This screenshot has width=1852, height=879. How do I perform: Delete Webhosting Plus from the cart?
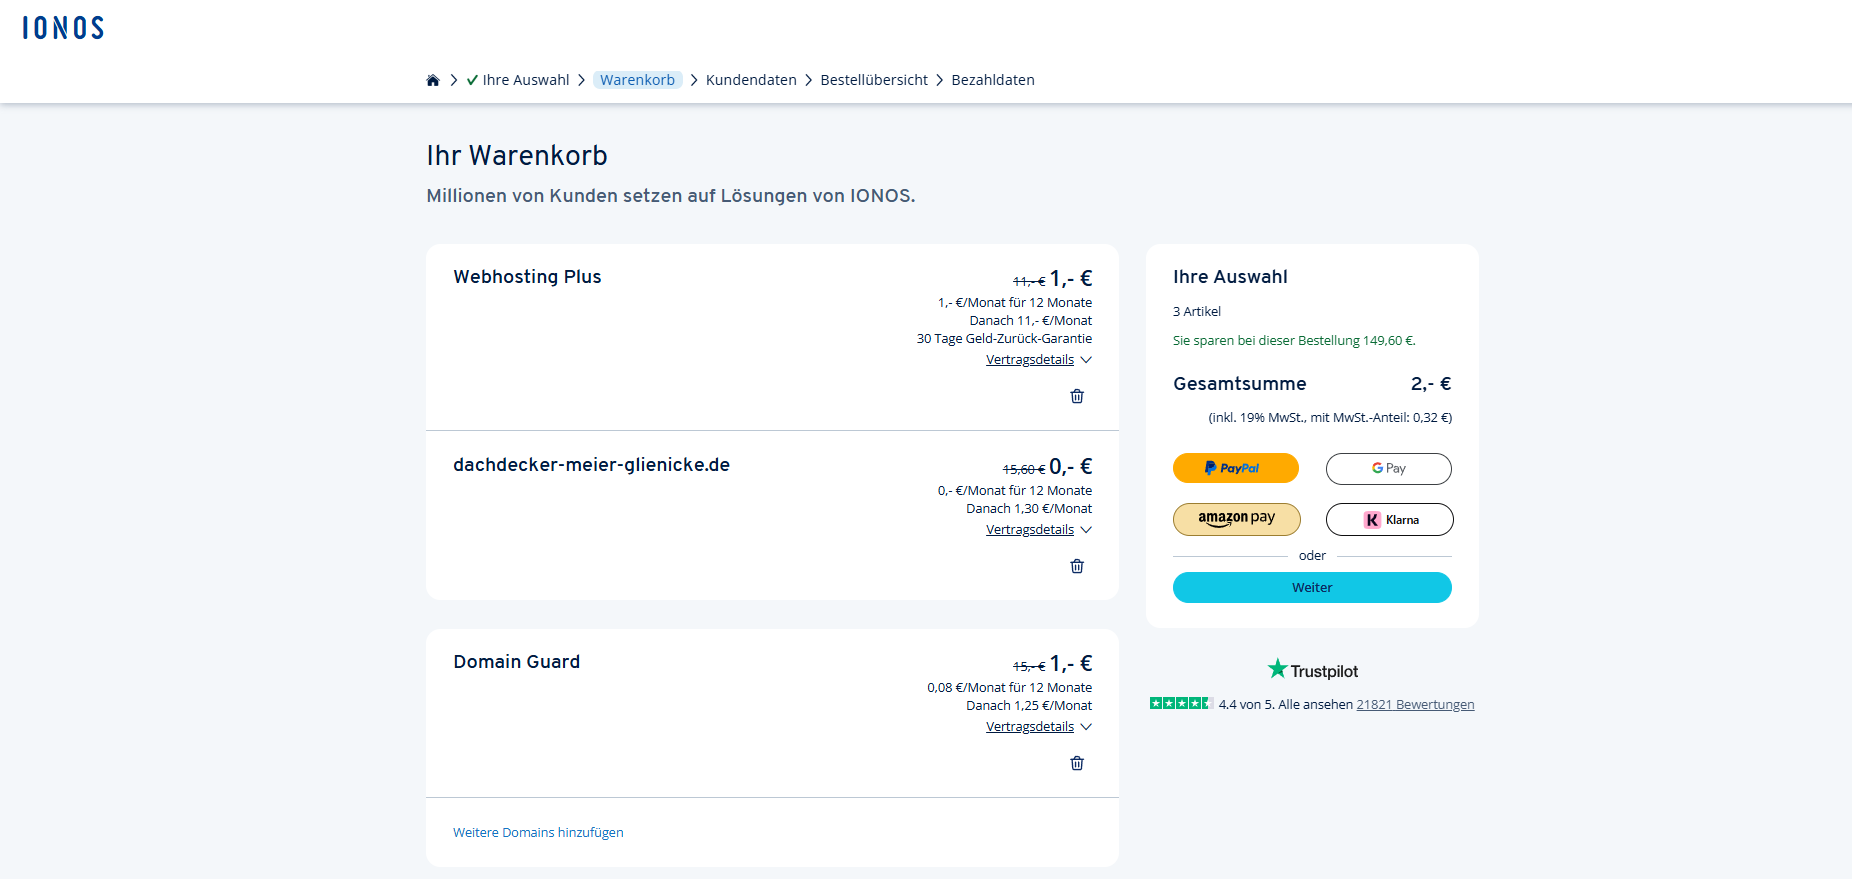(x=1077, y=396)
